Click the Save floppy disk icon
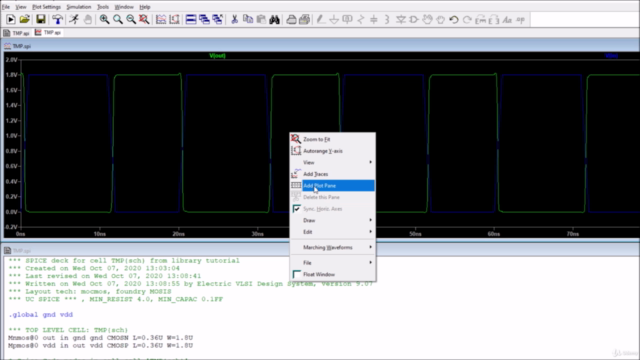 tap(40, 19)
